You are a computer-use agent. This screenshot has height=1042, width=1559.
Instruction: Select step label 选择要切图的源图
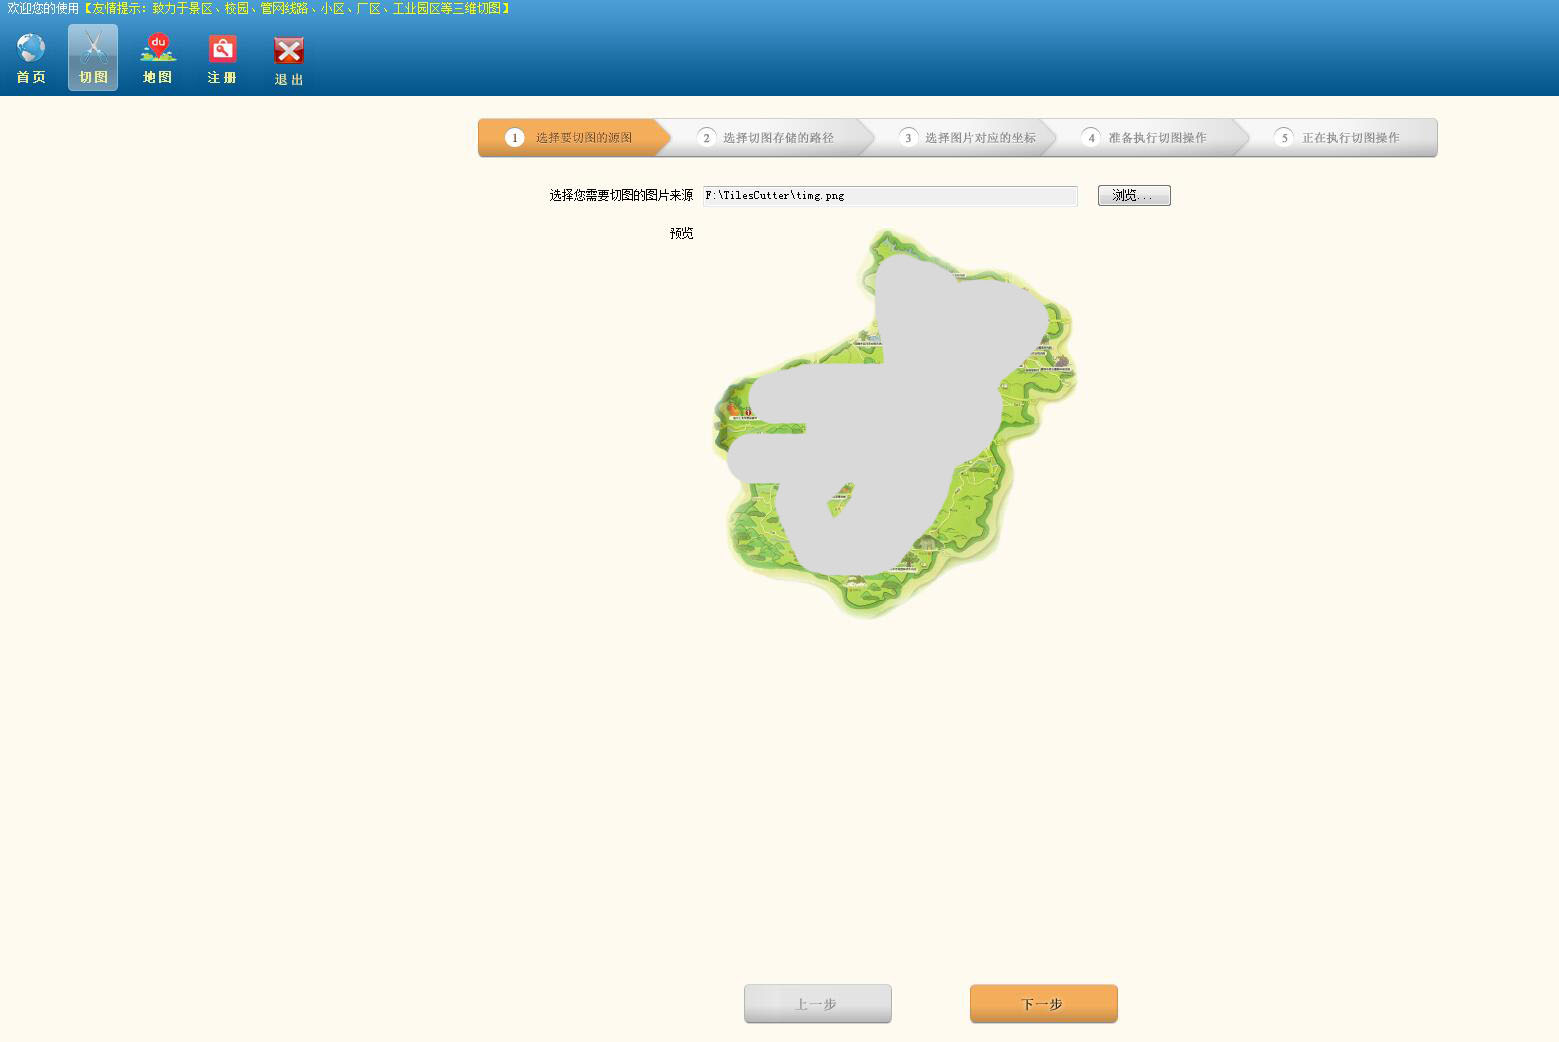click(x=584, y=138)
